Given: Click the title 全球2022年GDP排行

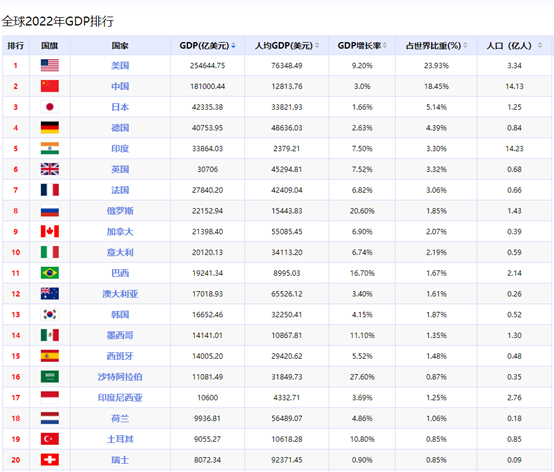Looking at the screenshot, I should point(58,21).
